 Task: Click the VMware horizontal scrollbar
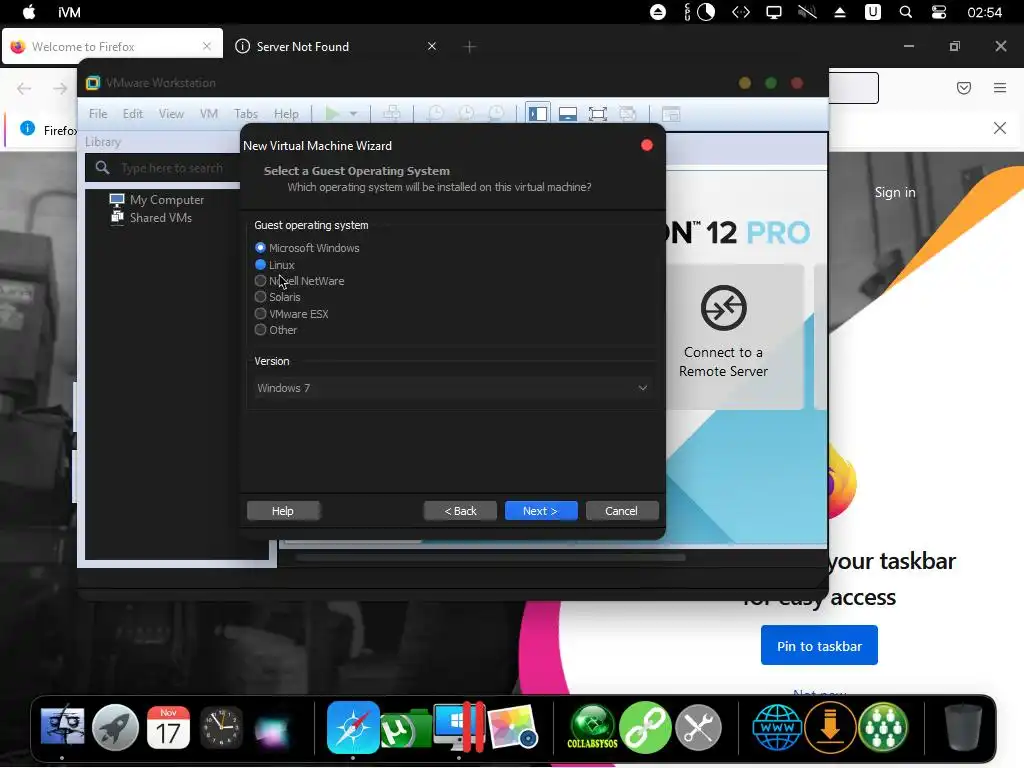click(490, 558)
